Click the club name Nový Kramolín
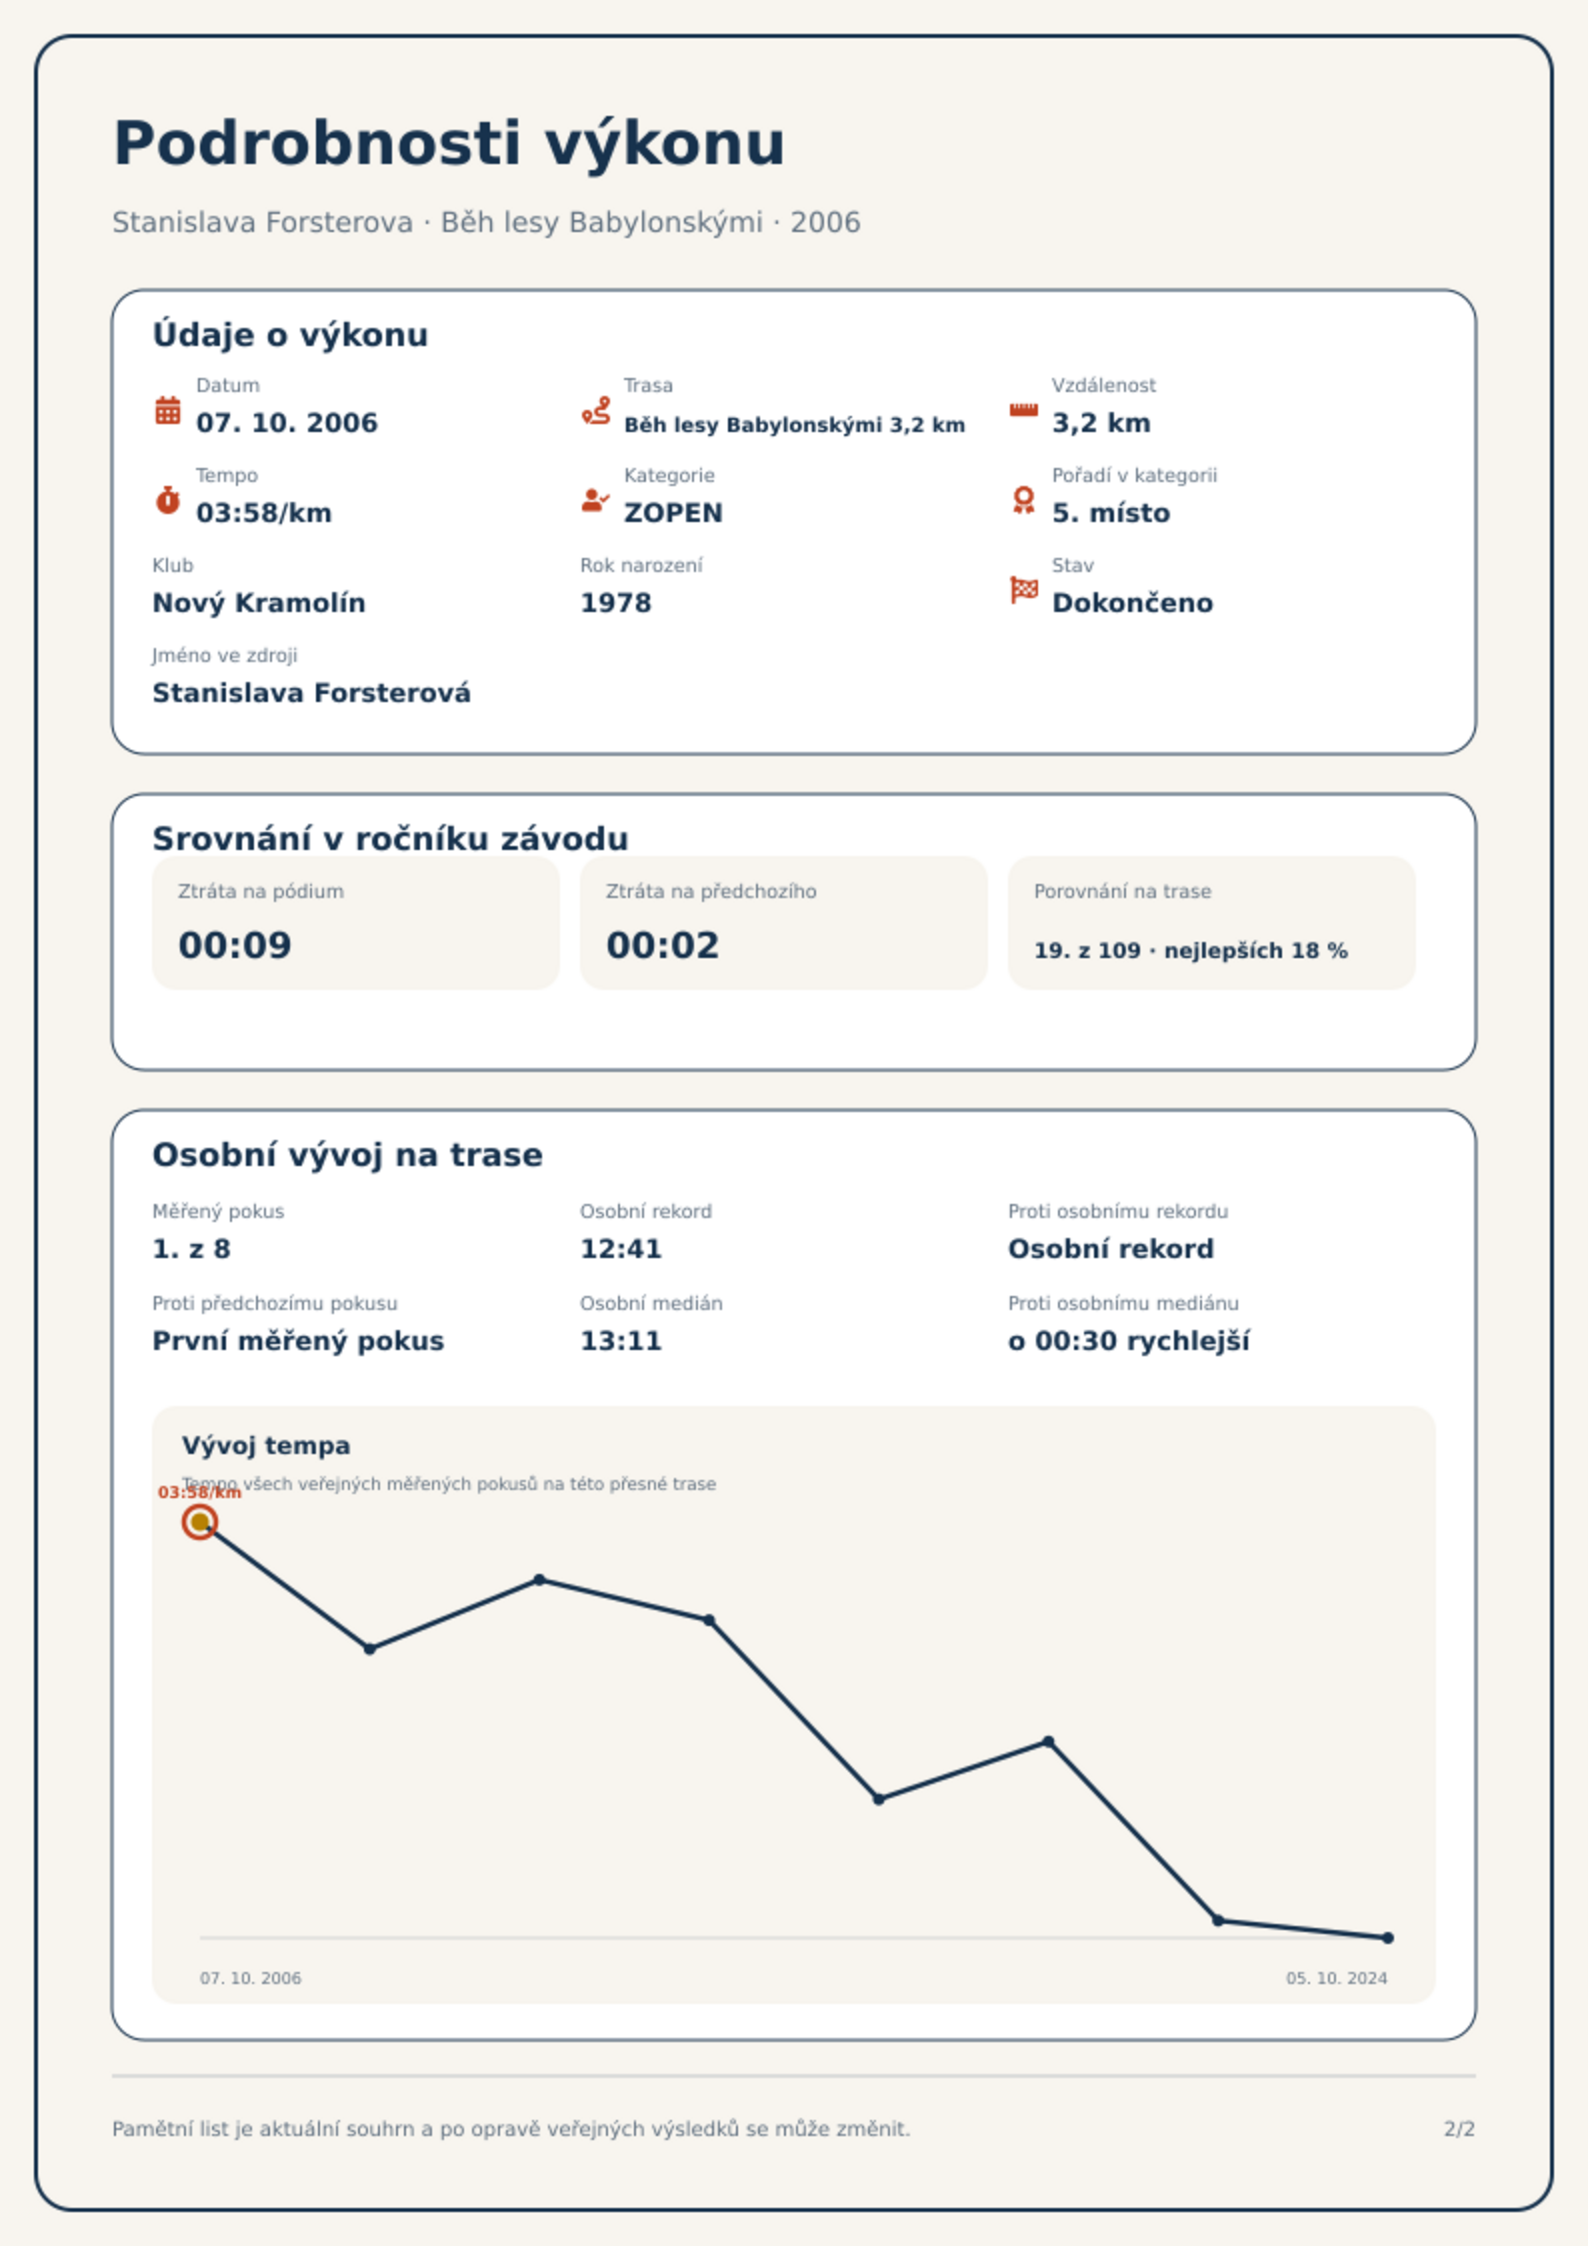This screenshot has width=1588, height=2246. point(259,603)
